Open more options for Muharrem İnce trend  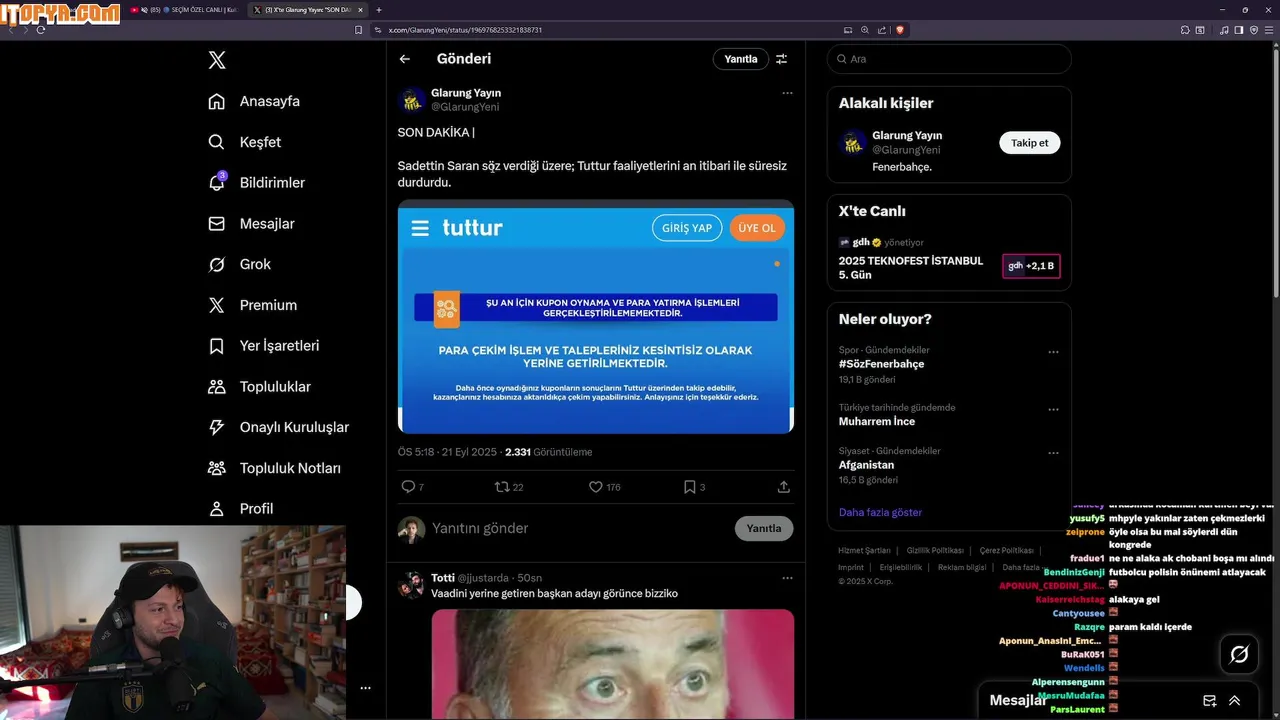pos(1053,409)
